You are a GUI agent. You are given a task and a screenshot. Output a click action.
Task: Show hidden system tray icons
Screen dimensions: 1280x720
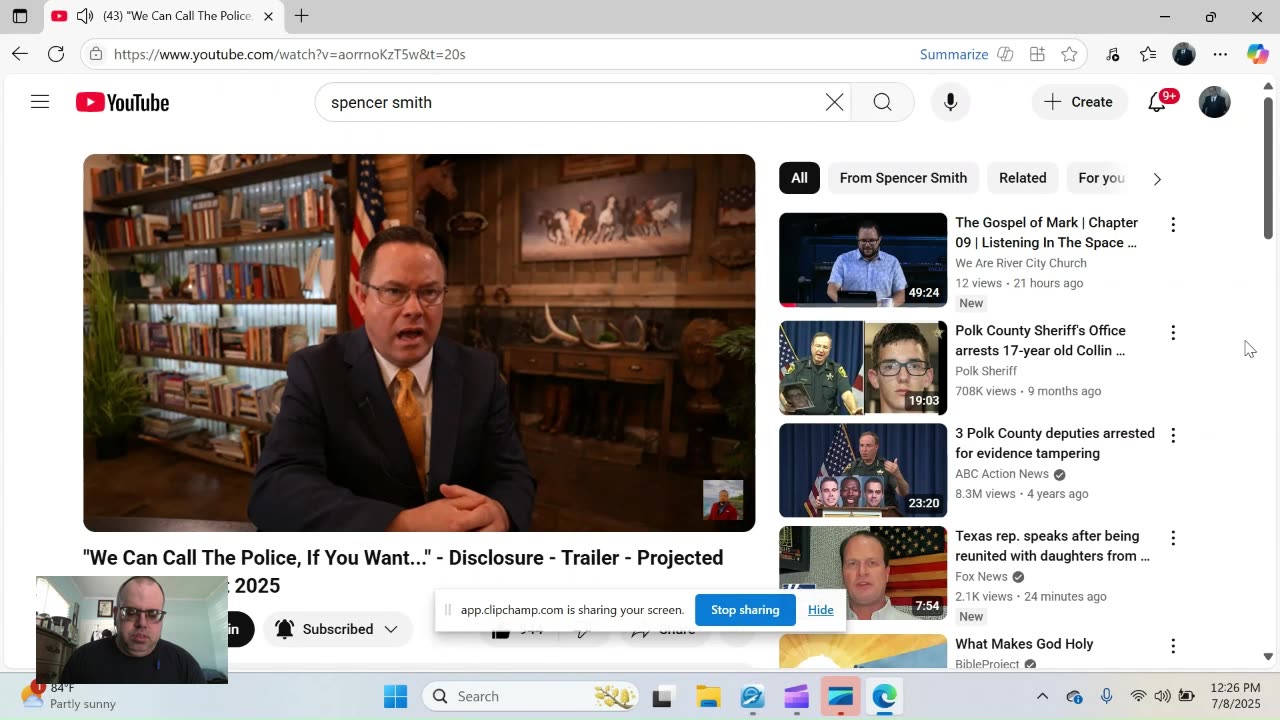[1042, 696]
